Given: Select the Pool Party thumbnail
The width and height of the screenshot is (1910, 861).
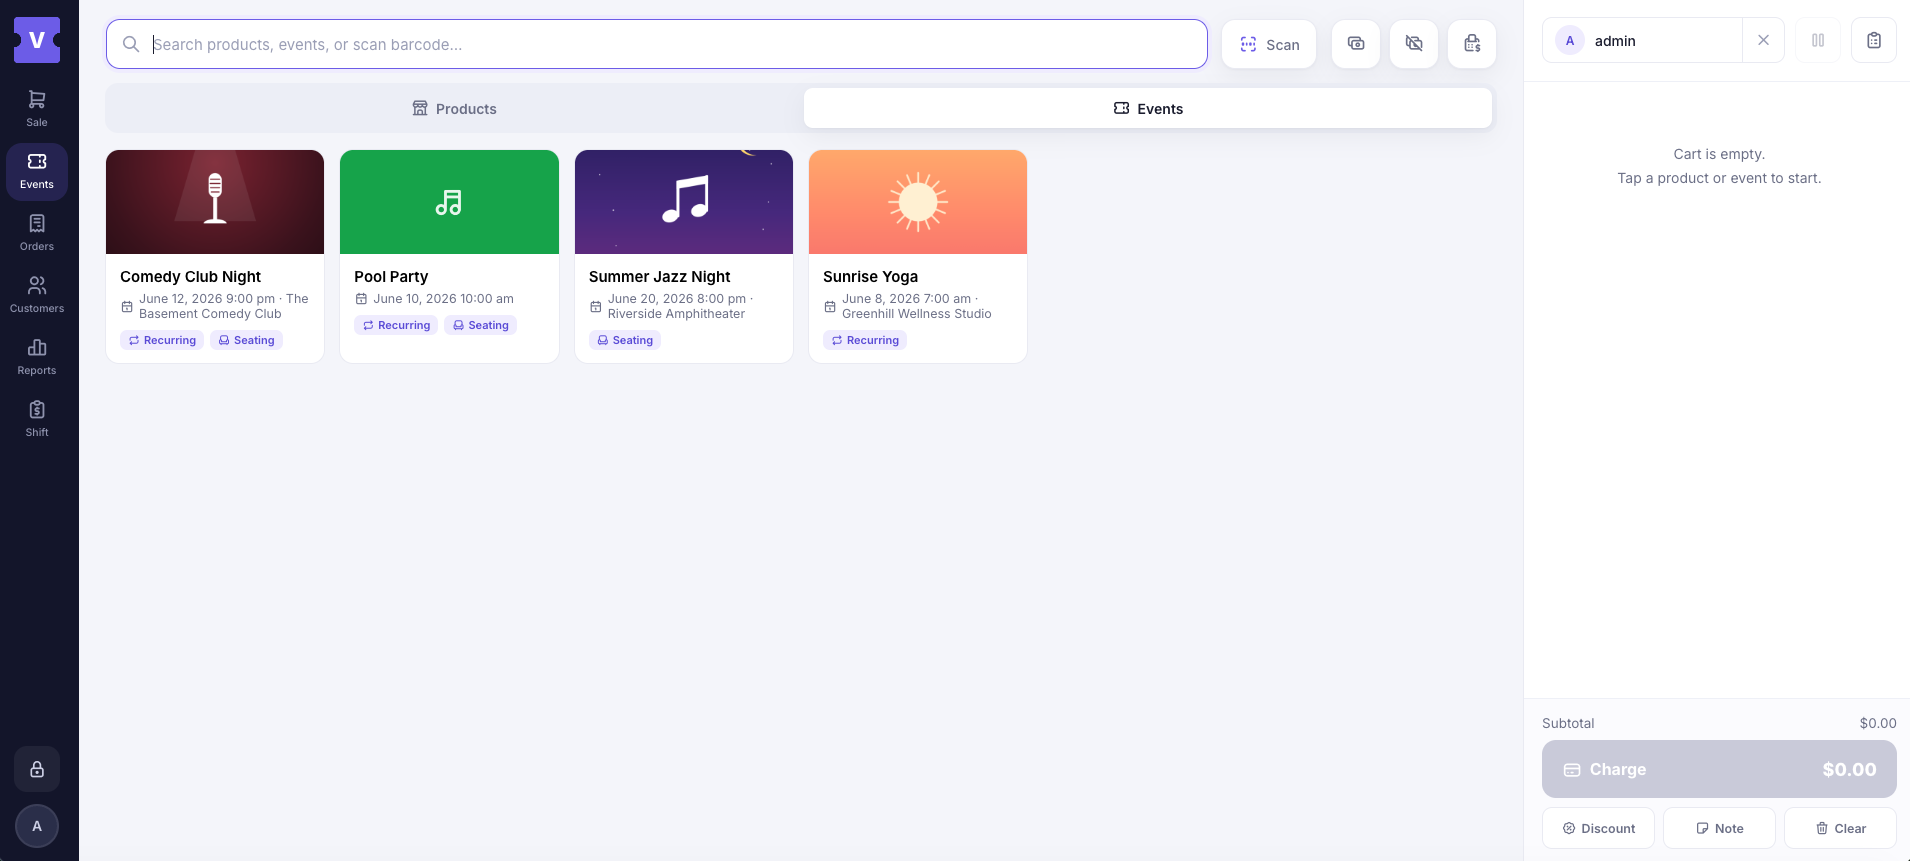Looking at the screenshot, I should point(449,202).
